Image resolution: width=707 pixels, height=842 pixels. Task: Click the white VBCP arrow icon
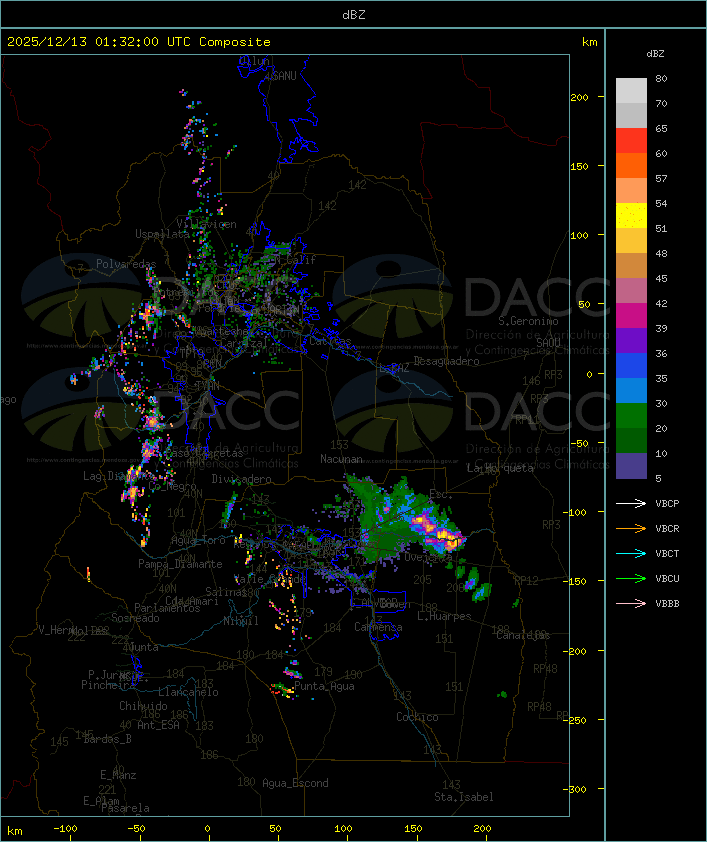[631, 503]
